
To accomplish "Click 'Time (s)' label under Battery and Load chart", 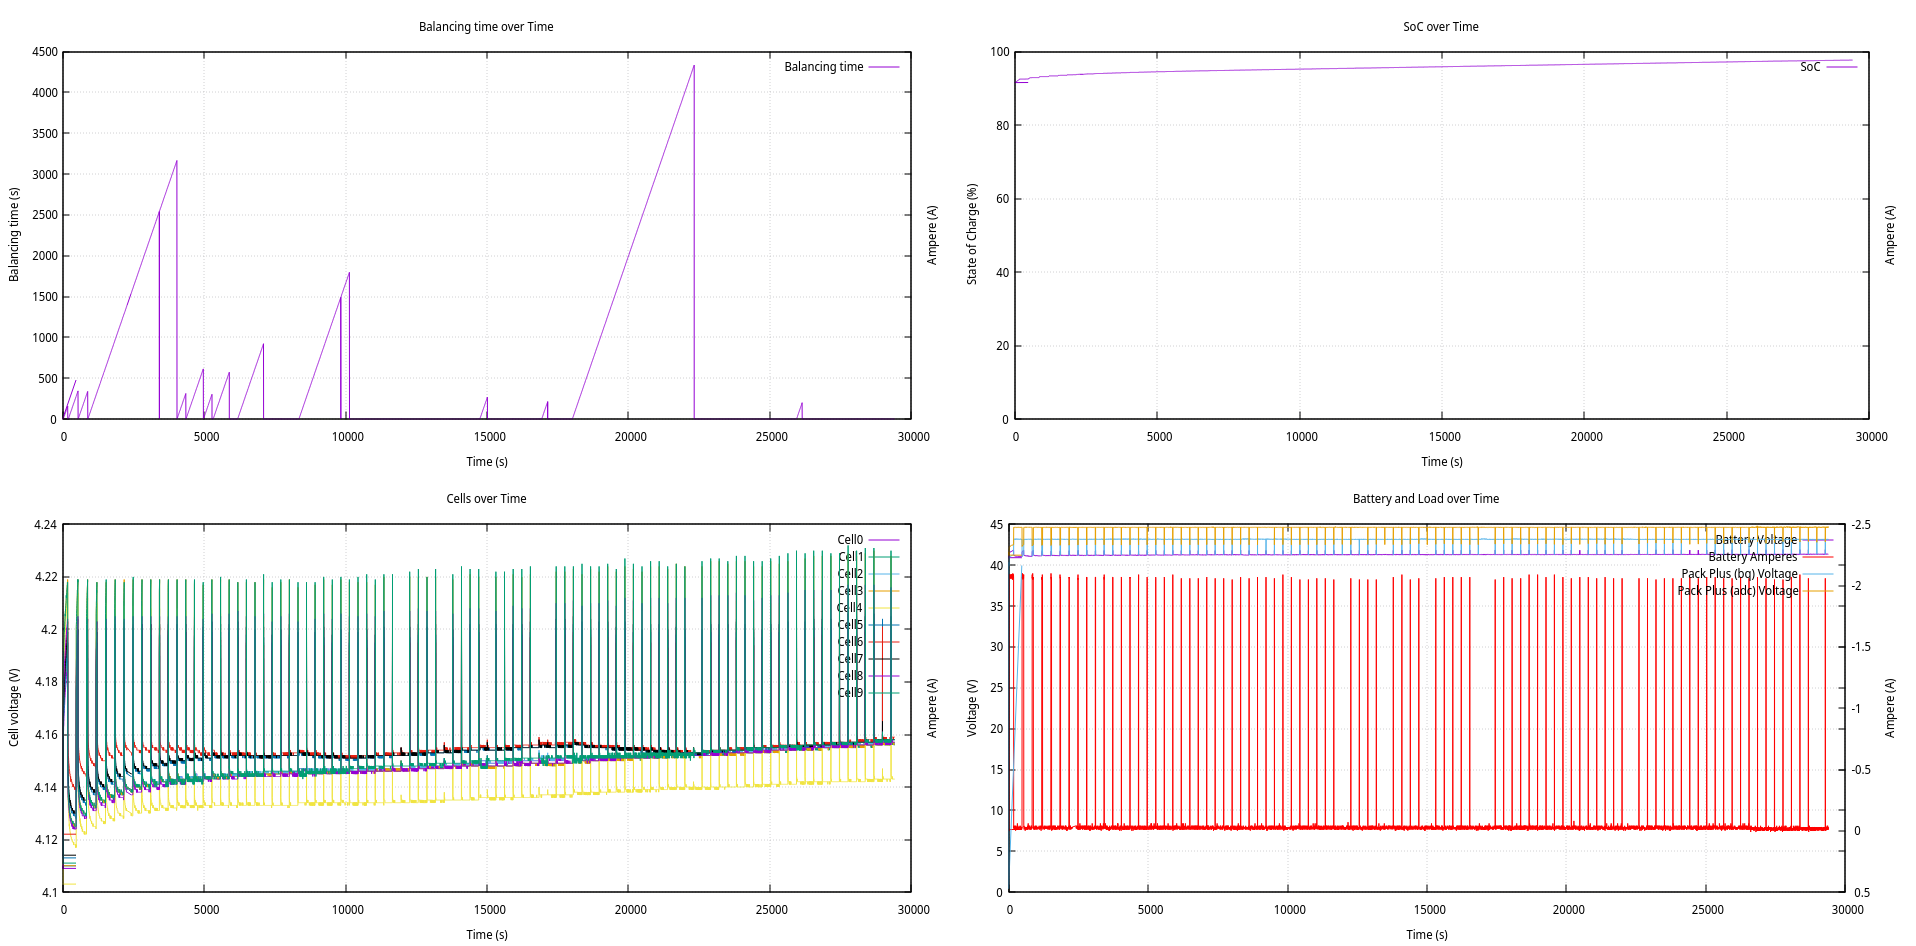I will click(1427, 935).
